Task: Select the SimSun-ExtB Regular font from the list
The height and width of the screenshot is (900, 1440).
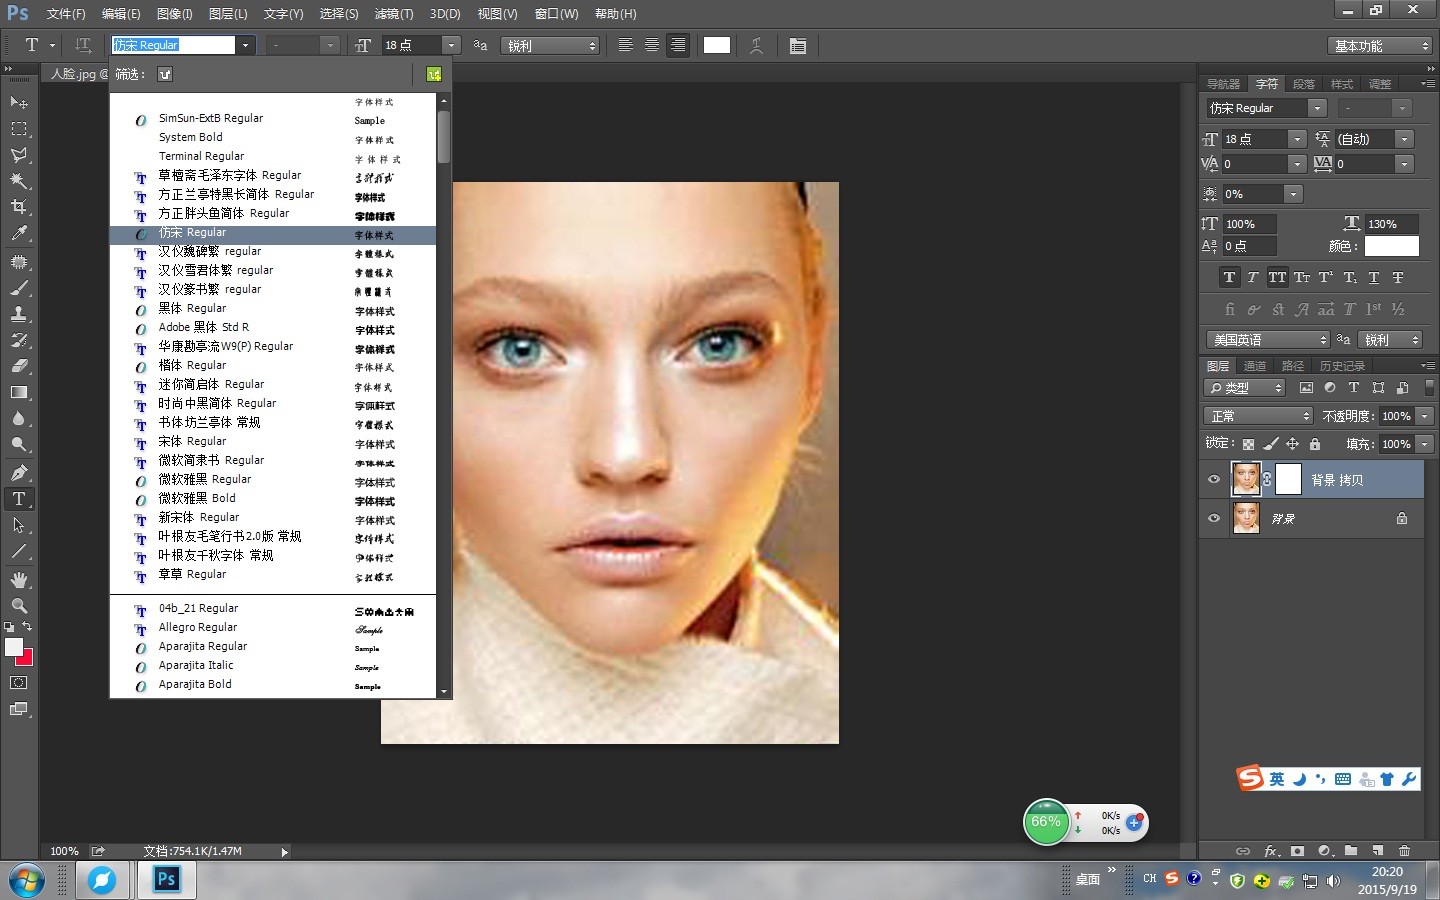Action: pyautogui.click(x=210, y=118)
